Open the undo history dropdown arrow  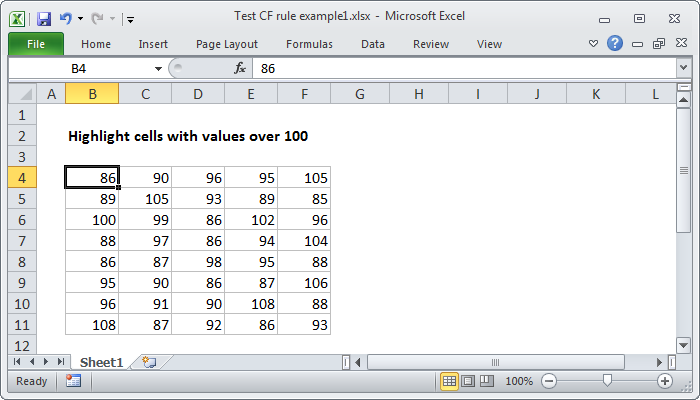(x=80, y=19)
